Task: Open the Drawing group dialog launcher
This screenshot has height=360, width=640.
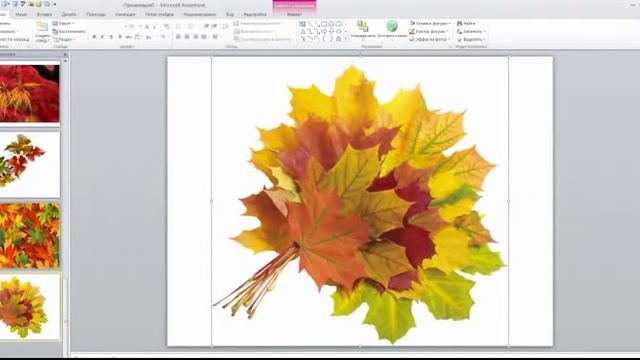Action: tap(450, 47)
